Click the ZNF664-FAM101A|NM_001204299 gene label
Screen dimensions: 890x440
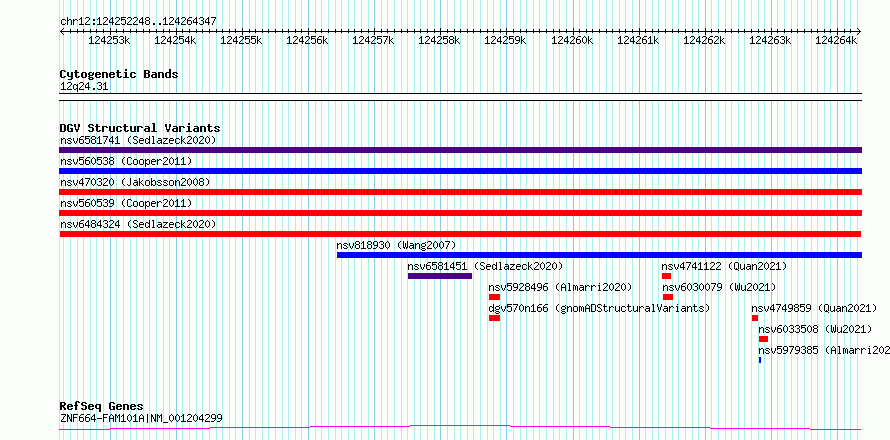click(141, 419)
